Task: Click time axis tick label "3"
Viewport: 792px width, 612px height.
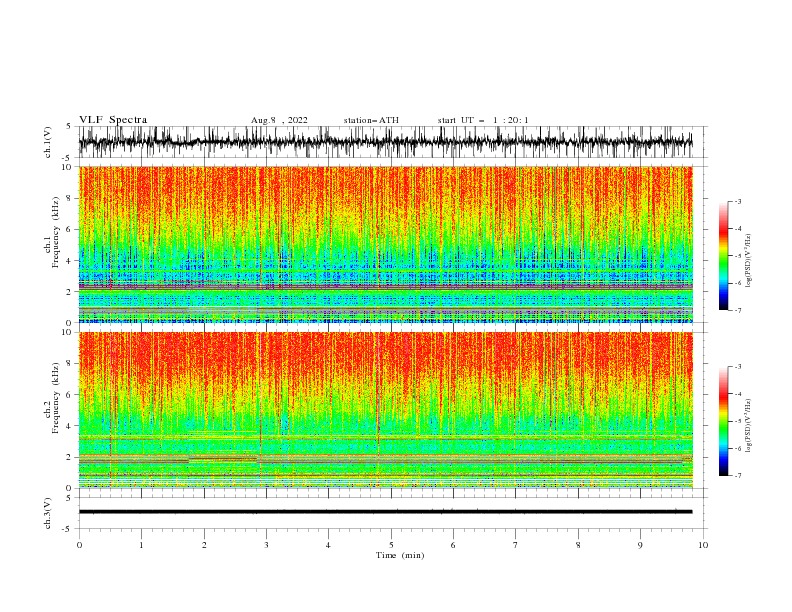Action: click(266, 545)
